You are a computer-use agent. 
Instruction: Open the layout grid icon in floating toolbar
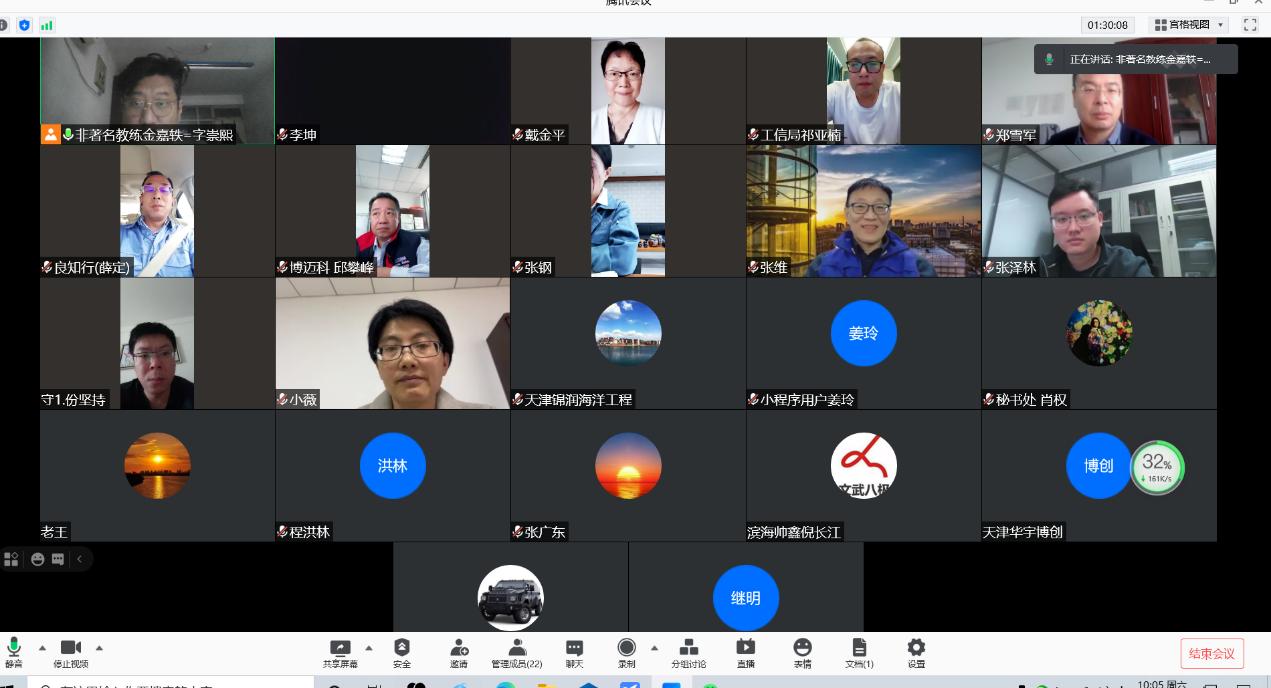click(x=11, y=559)
